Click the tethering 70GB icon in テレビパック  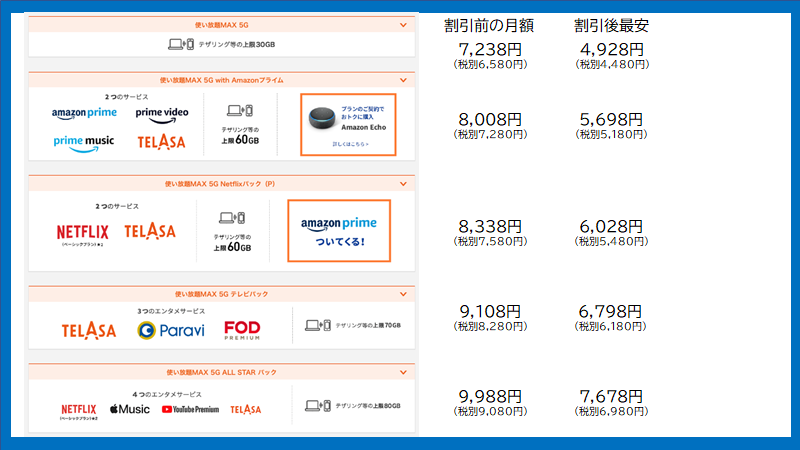(318, 325)
